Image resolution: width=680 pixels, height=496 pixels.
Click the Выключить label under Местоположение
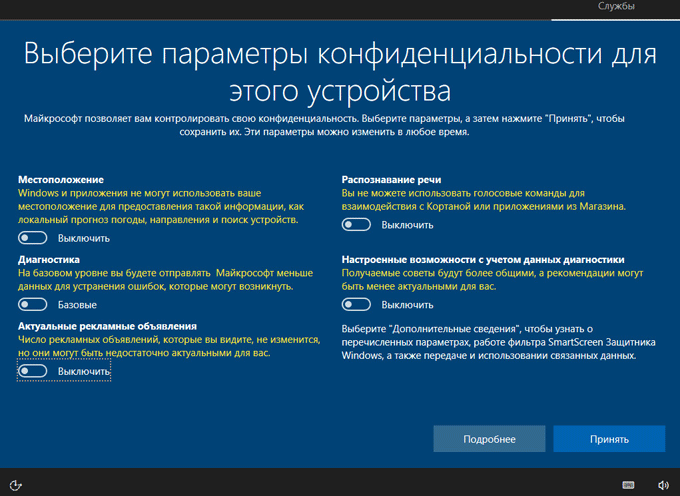[x=84, y=238]
